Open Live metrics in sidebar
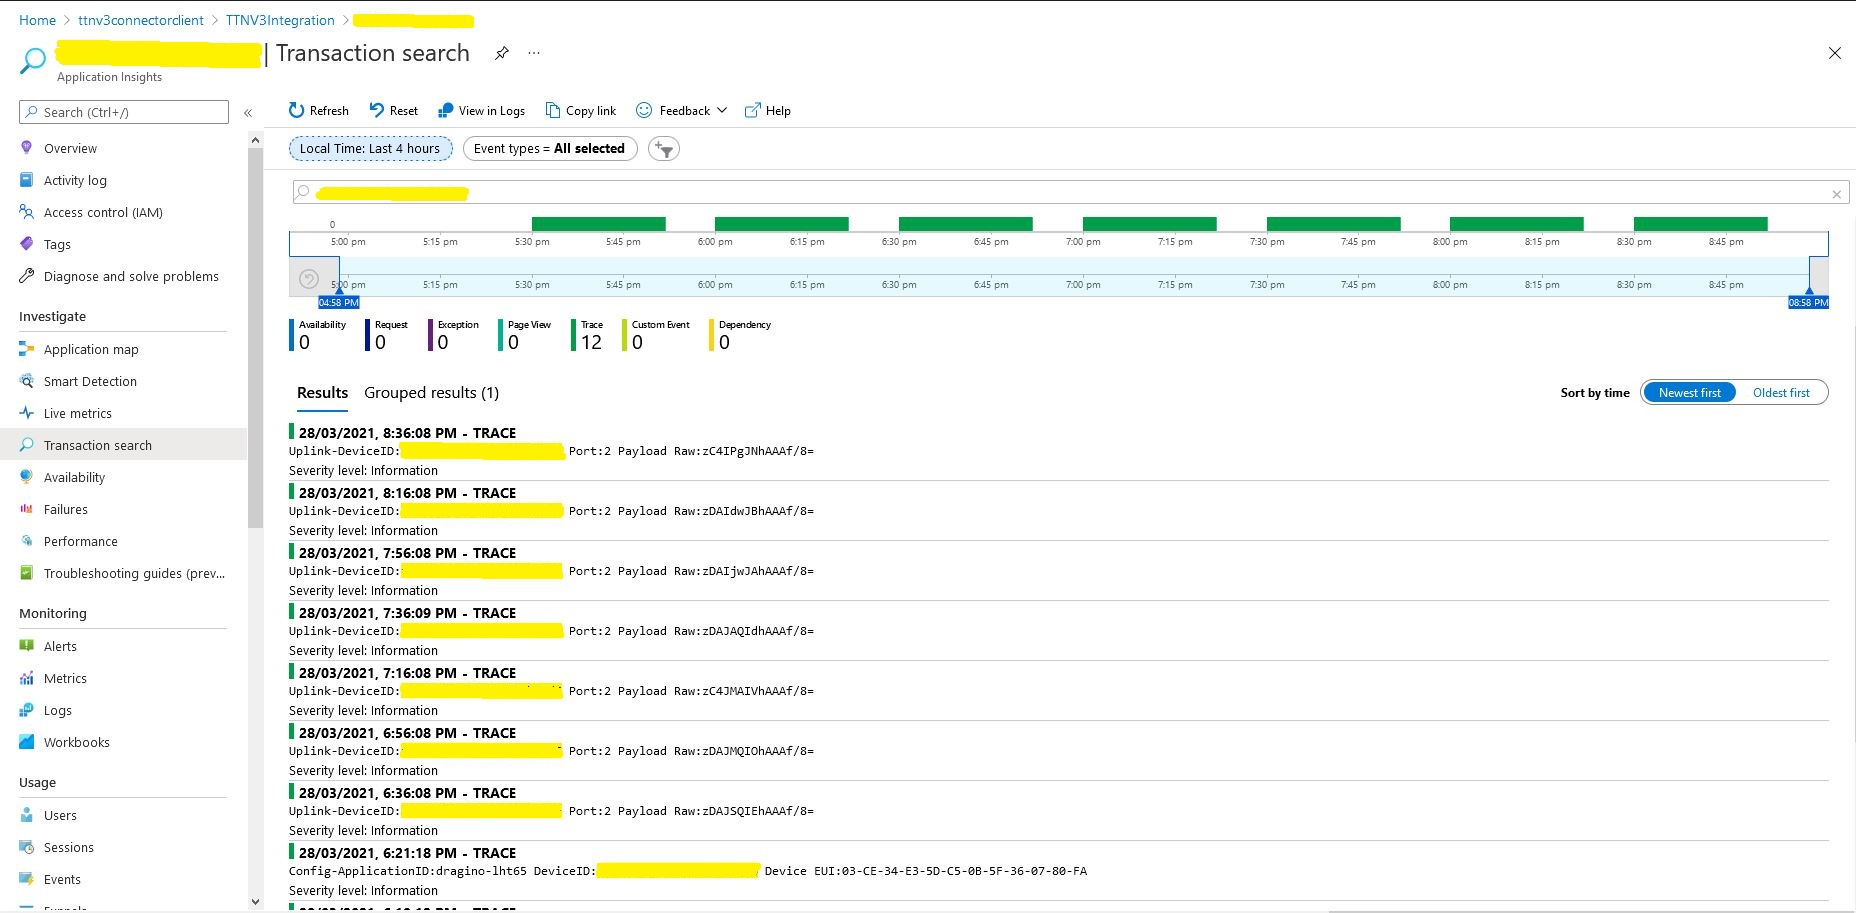This screenshot has height=913, width=1856. pyautogui.click(x=77, y=413)
